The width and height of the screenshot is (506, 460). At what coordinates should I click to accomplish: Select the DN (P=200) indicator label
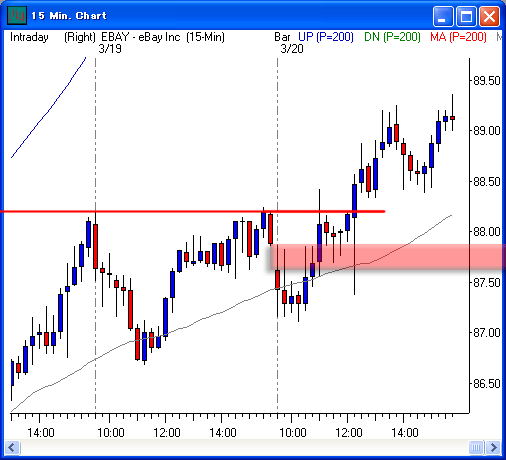(x=392, y=37)
